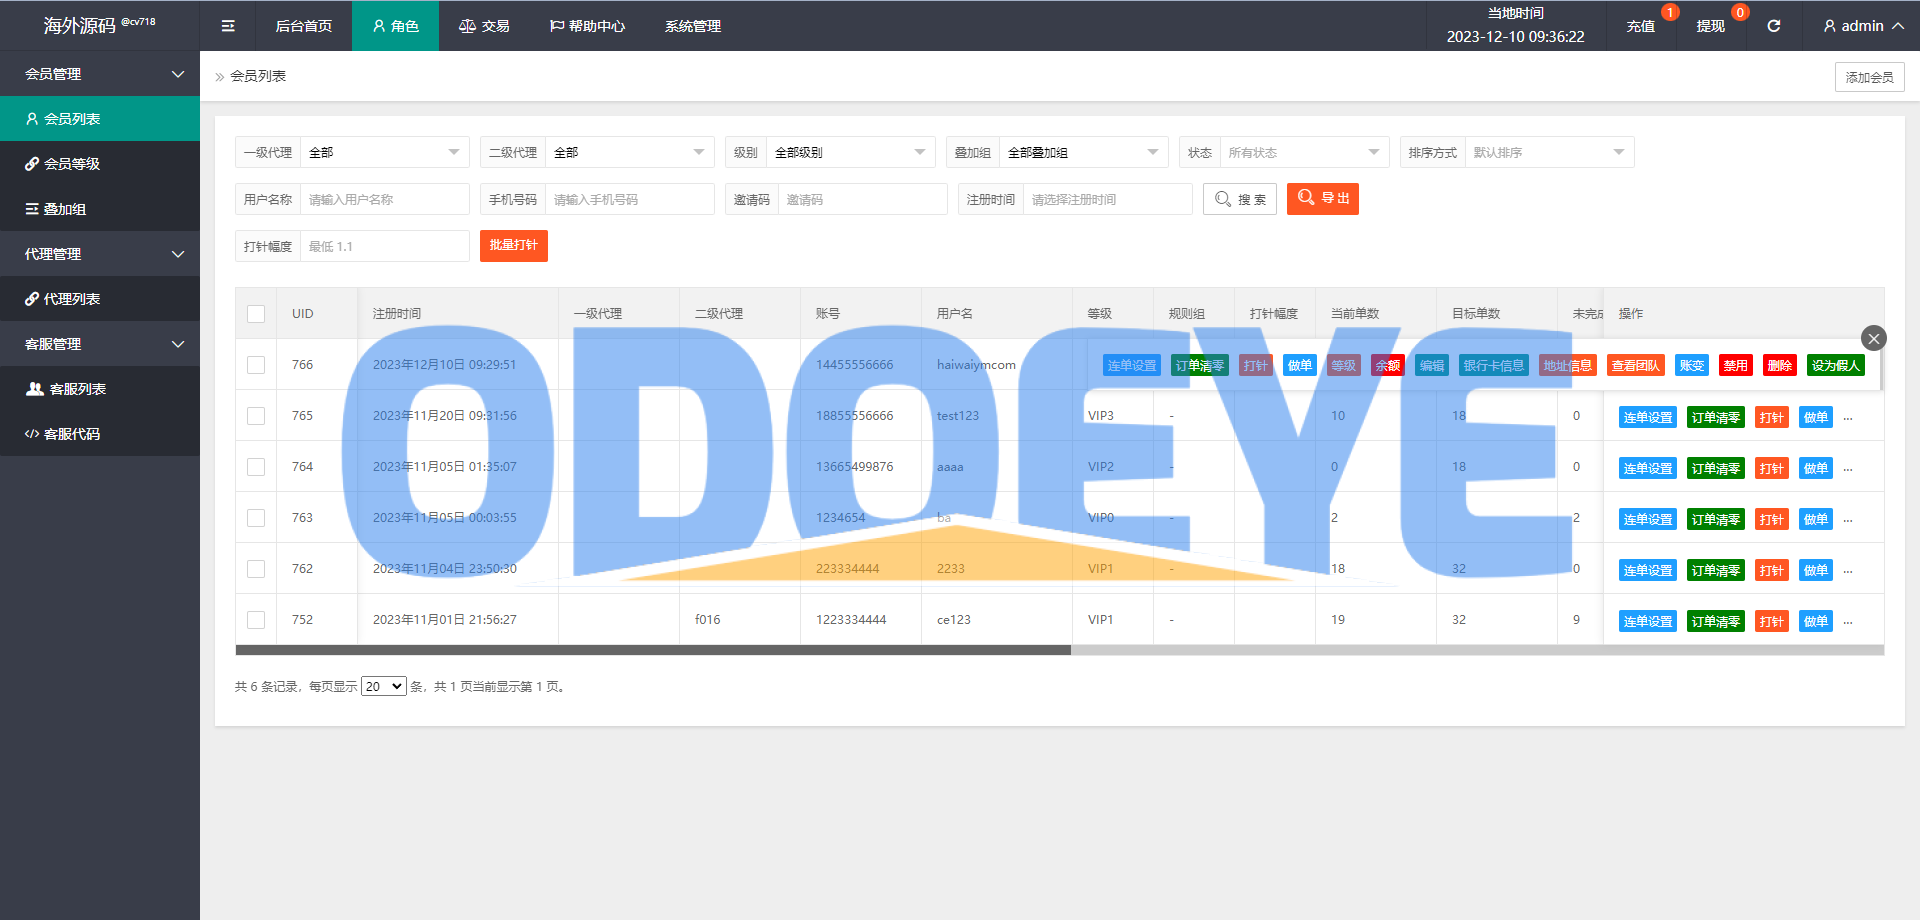Collapse the 会员管理 sidebar group
The height and width of the screenshot is (920, 1920).
click(100, 74)
